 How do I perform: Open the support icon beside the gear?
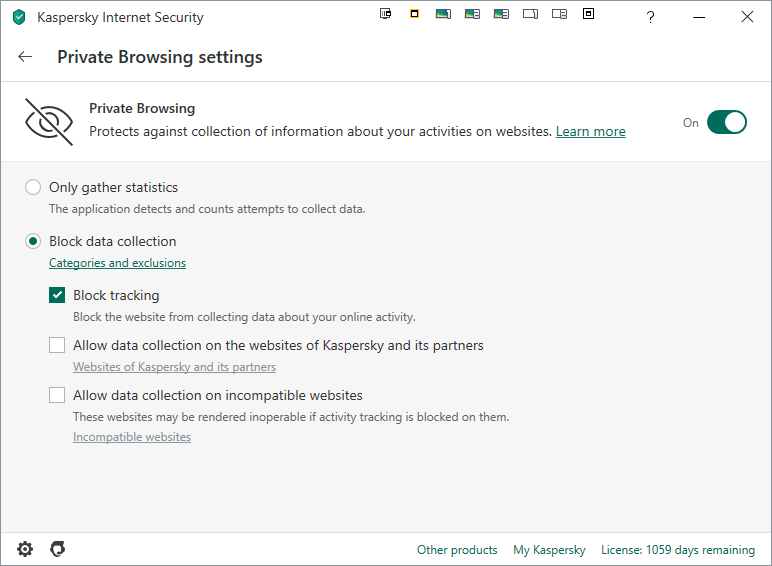pos(58,549)
